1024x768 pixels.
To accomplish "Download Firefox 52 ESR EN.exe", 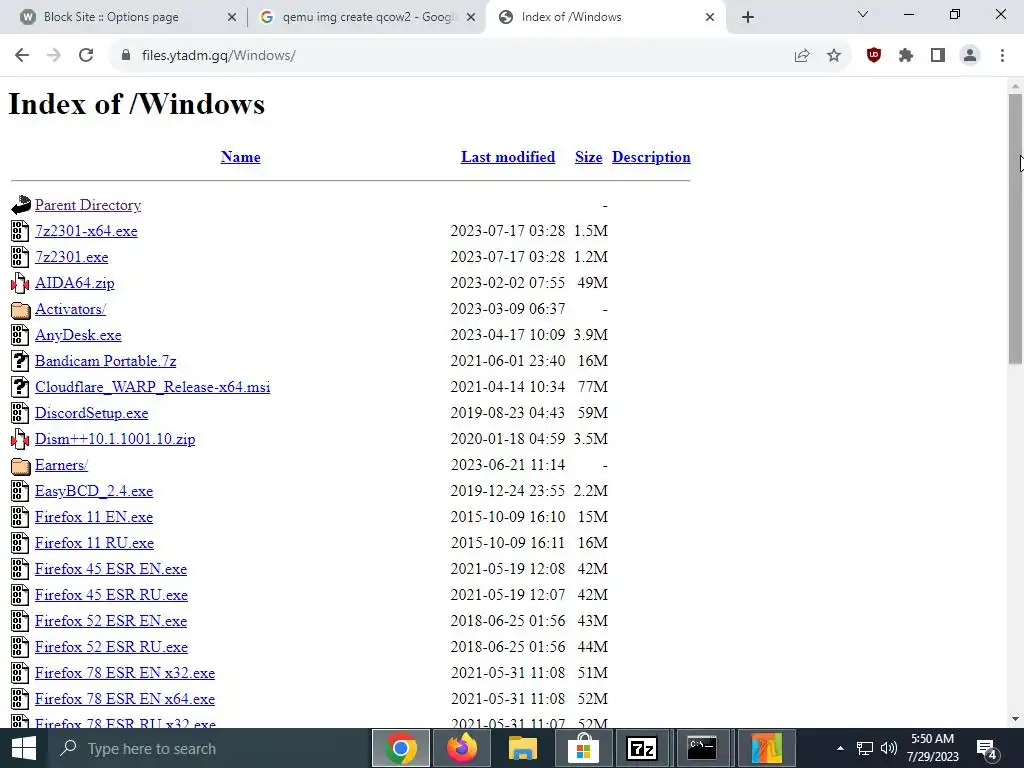I will coord(110,621).
